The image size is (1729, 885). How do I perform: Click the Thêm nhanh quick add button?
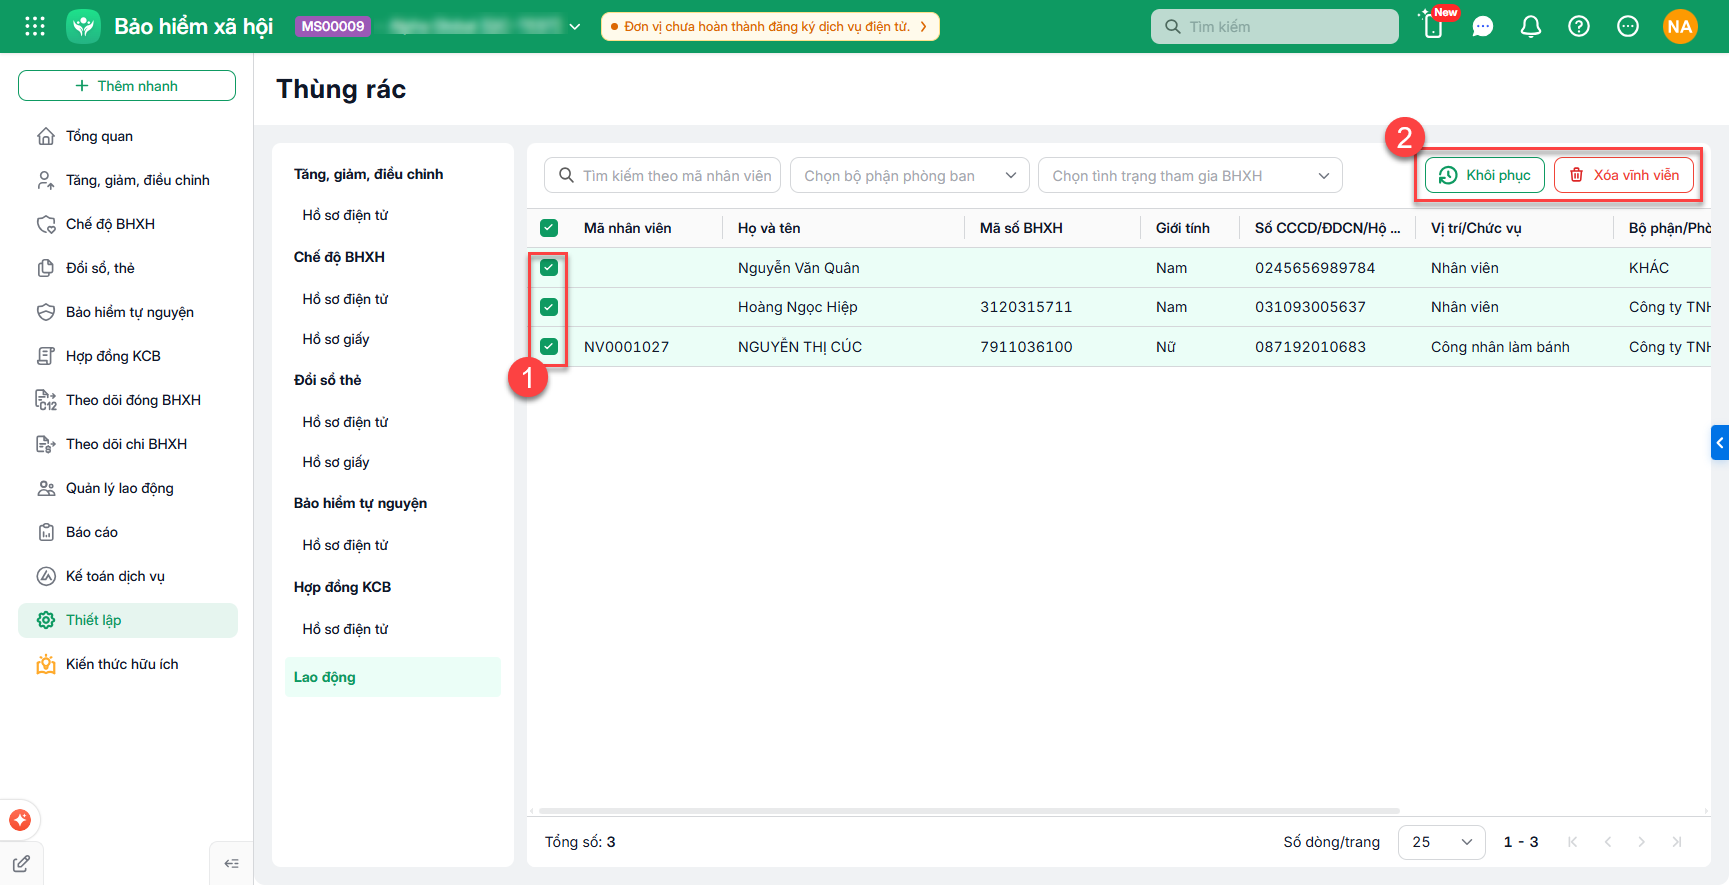click(x=127, y=86)
